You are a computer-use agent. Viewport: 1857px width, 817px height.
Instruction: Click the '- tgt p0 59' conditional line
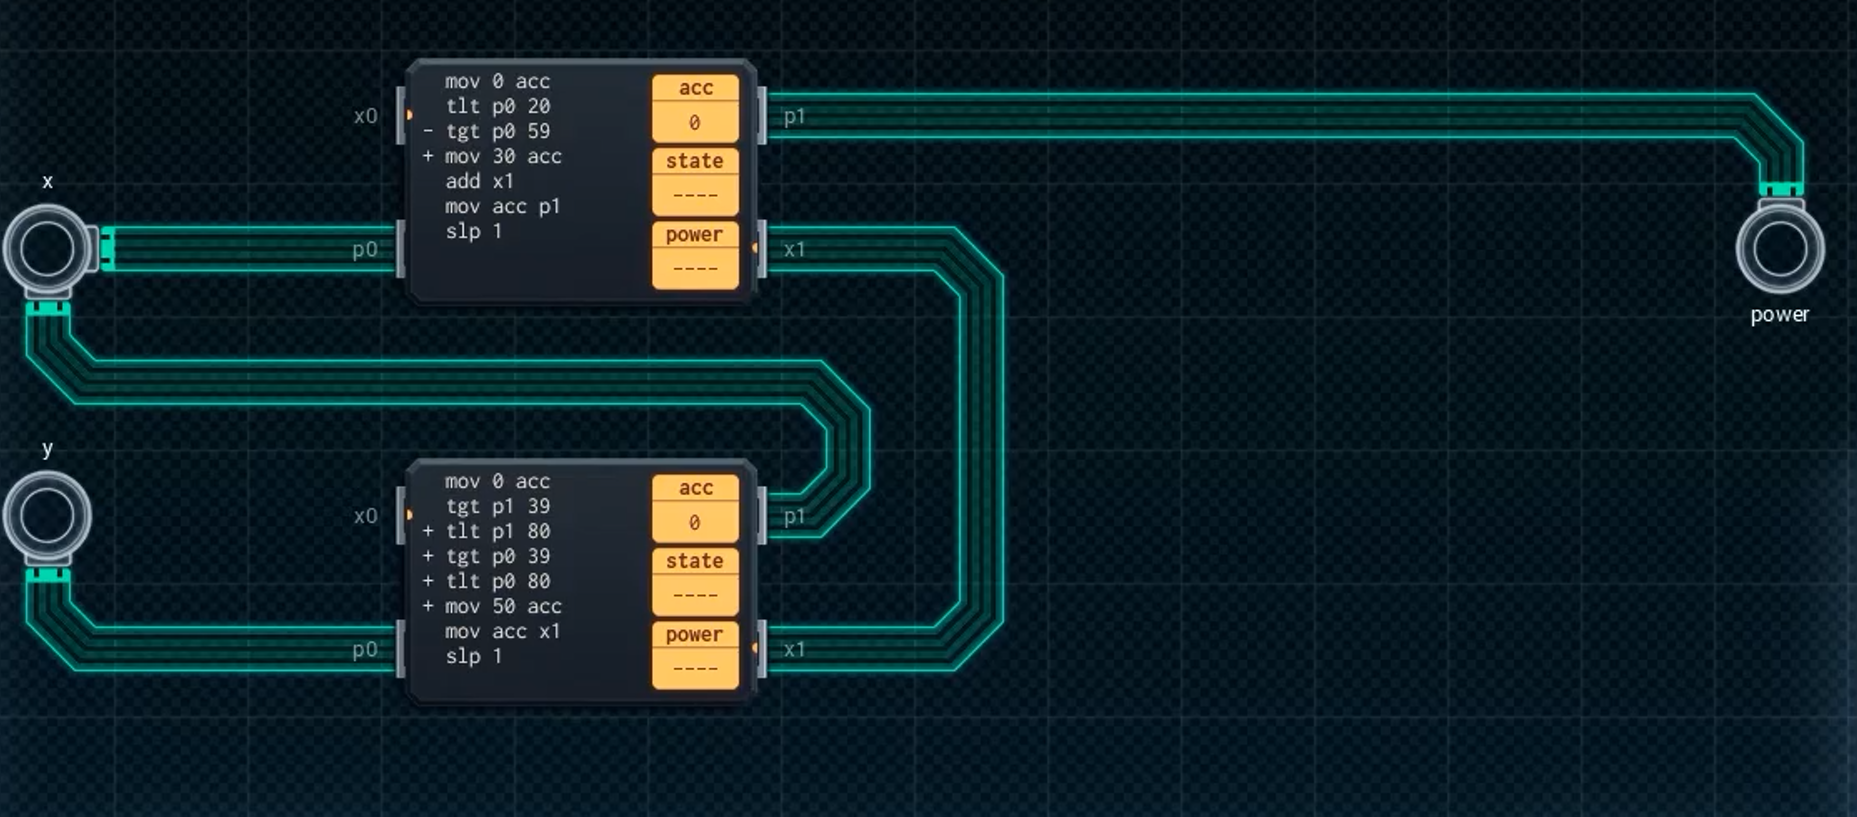pyautogui.click(x=497, y=131)
